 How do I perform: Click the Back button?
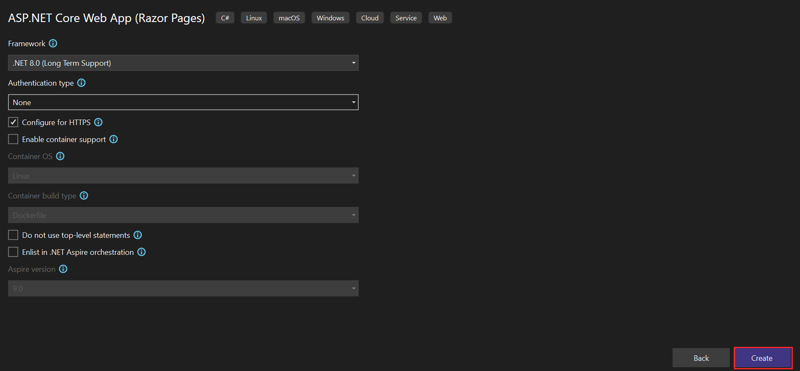(701, 358)
